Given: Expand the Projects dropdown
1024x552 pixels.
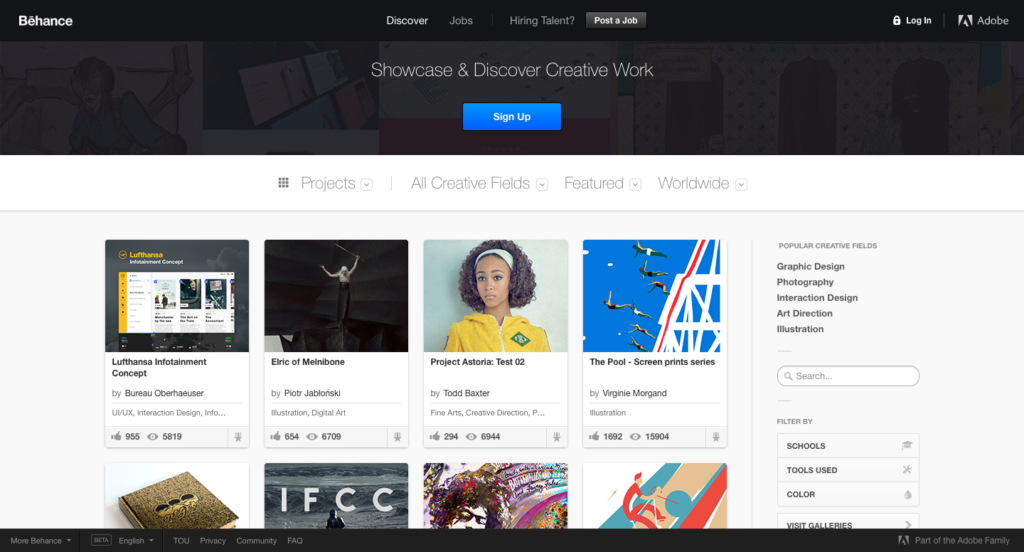Looking at the screenshot, I should click(367, 184).
